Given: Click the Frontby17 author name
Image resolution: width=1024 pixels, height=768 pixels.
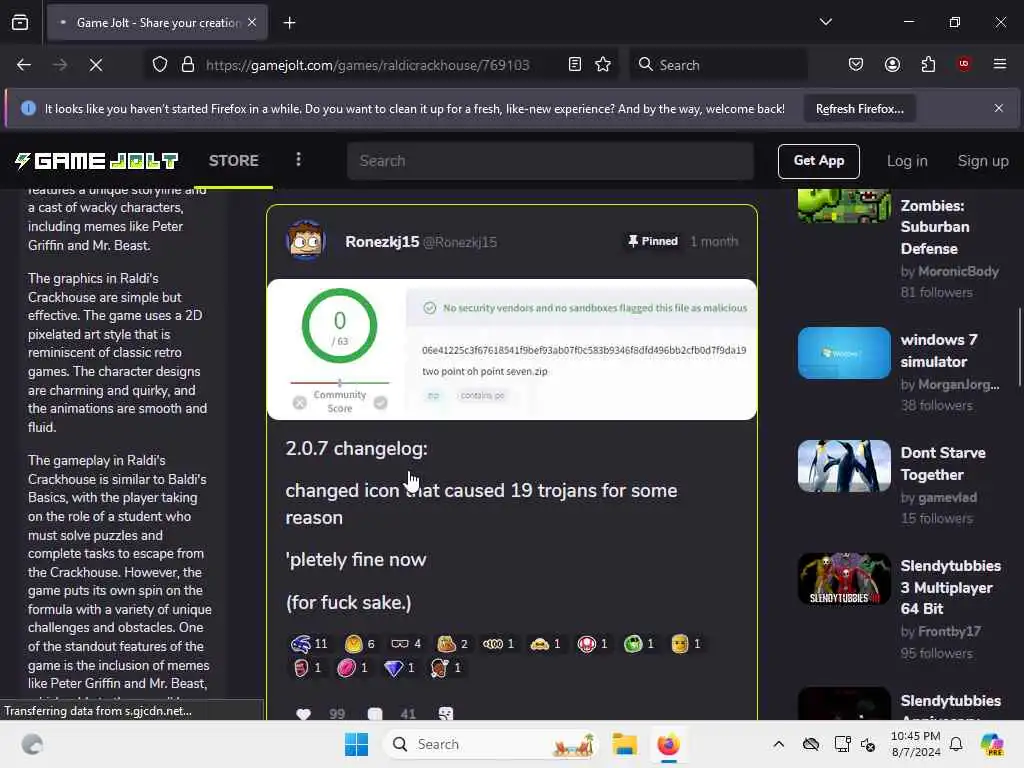Looking at the screenshot, I should (x=949, y=632).
